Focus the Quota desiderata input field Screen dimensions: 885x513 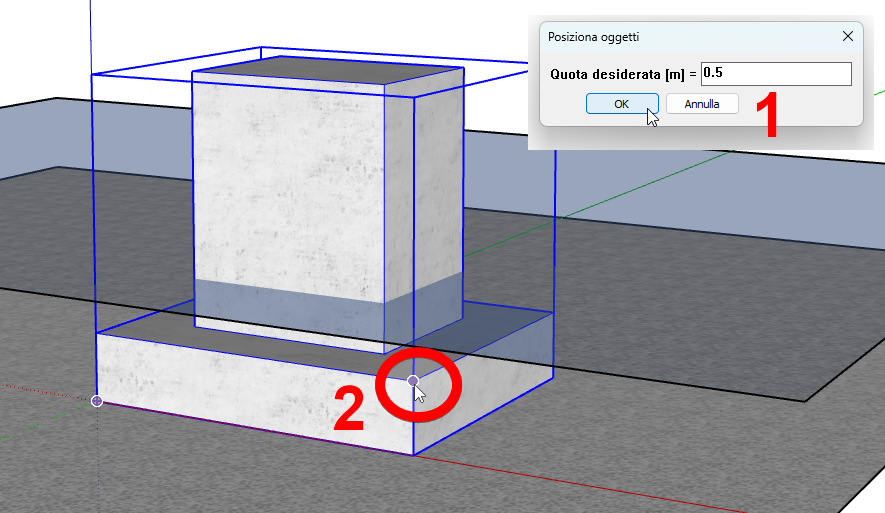coord(776,74)
